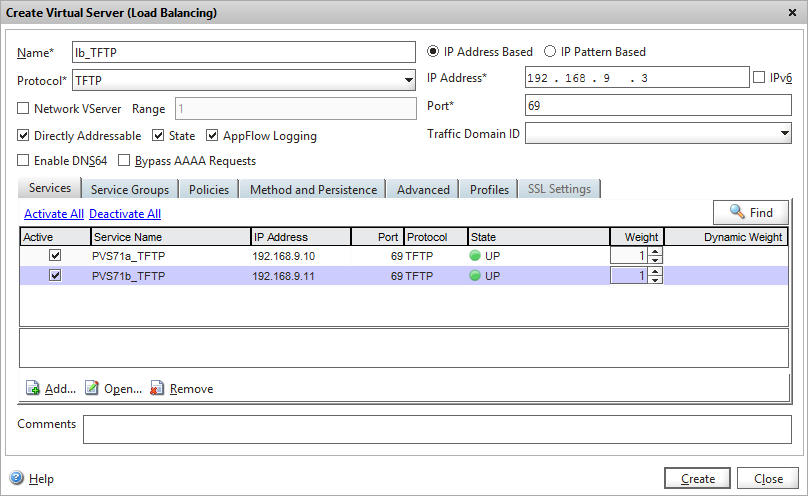Click the Open service document icon

pyautogui.click(x=92, y=389)
